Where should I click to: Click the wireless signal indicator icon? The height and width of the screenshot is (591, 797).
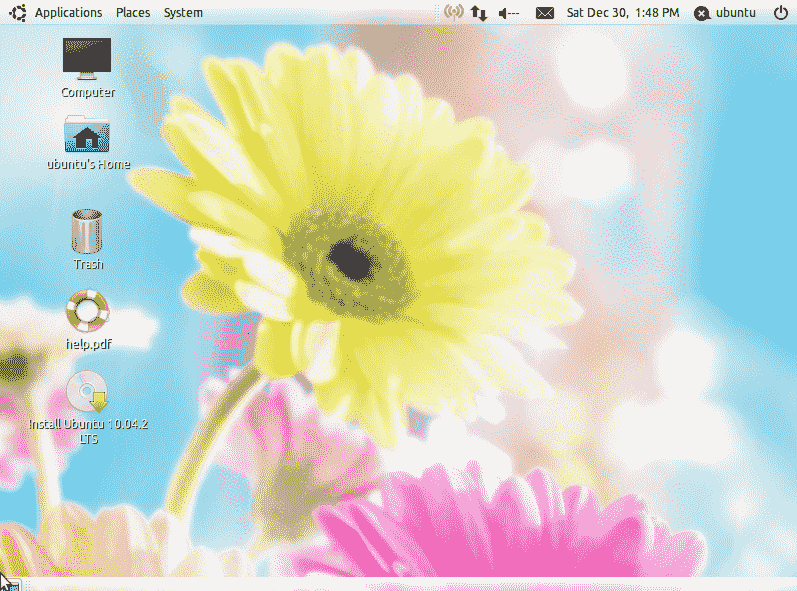coord(453,13)
